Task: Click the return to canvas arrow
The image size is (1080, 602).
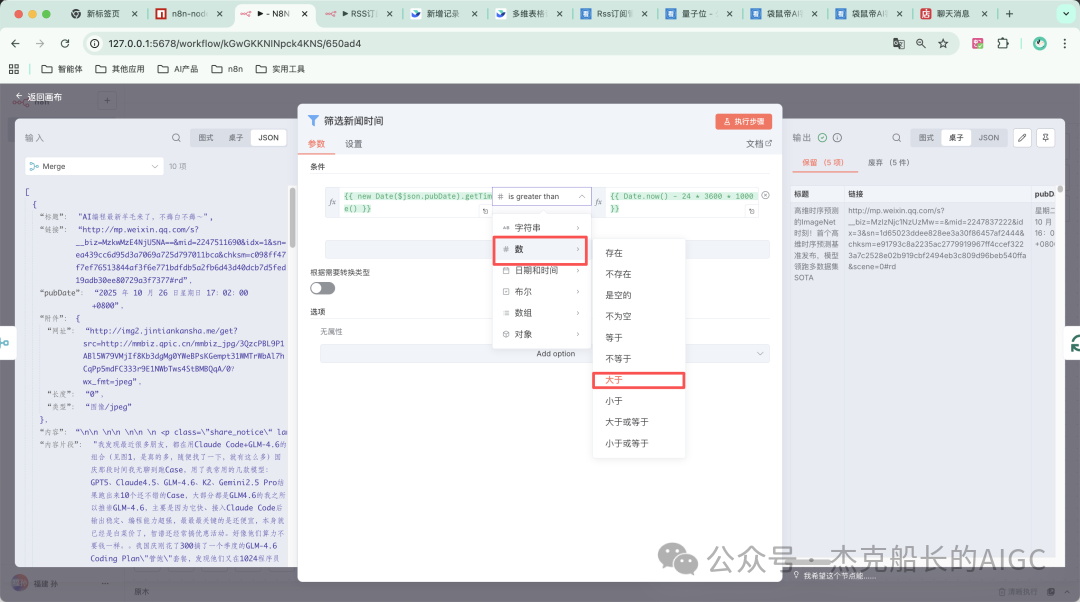Action: (x=19, y=96)
